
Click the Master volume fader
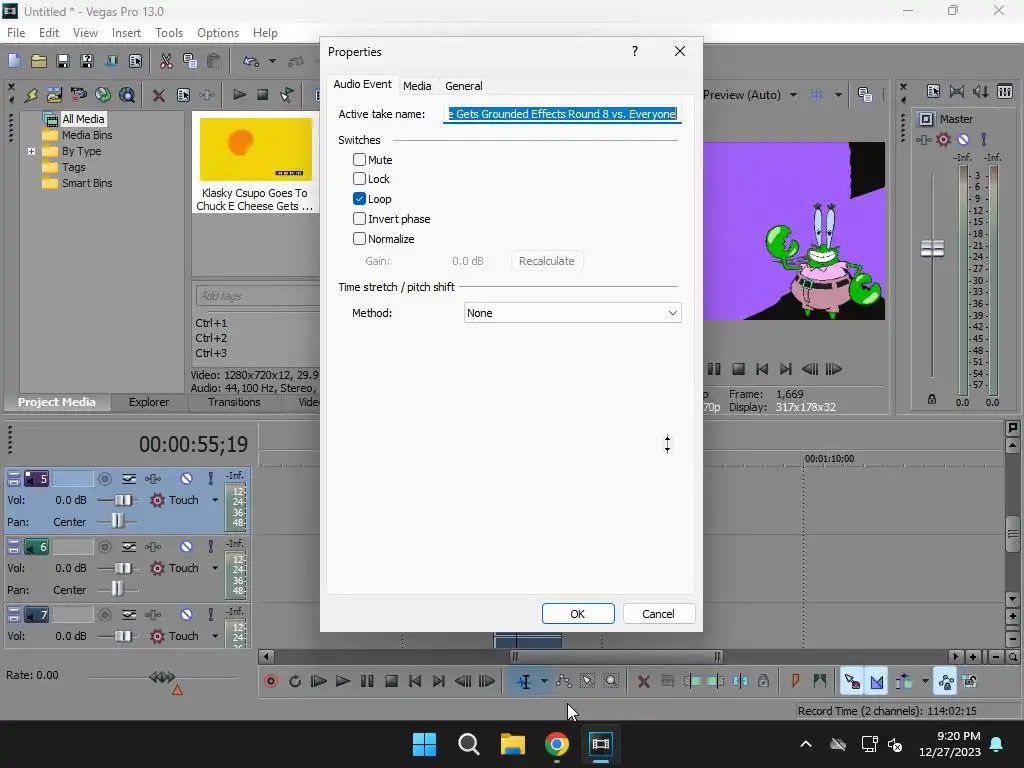[932, 249]
